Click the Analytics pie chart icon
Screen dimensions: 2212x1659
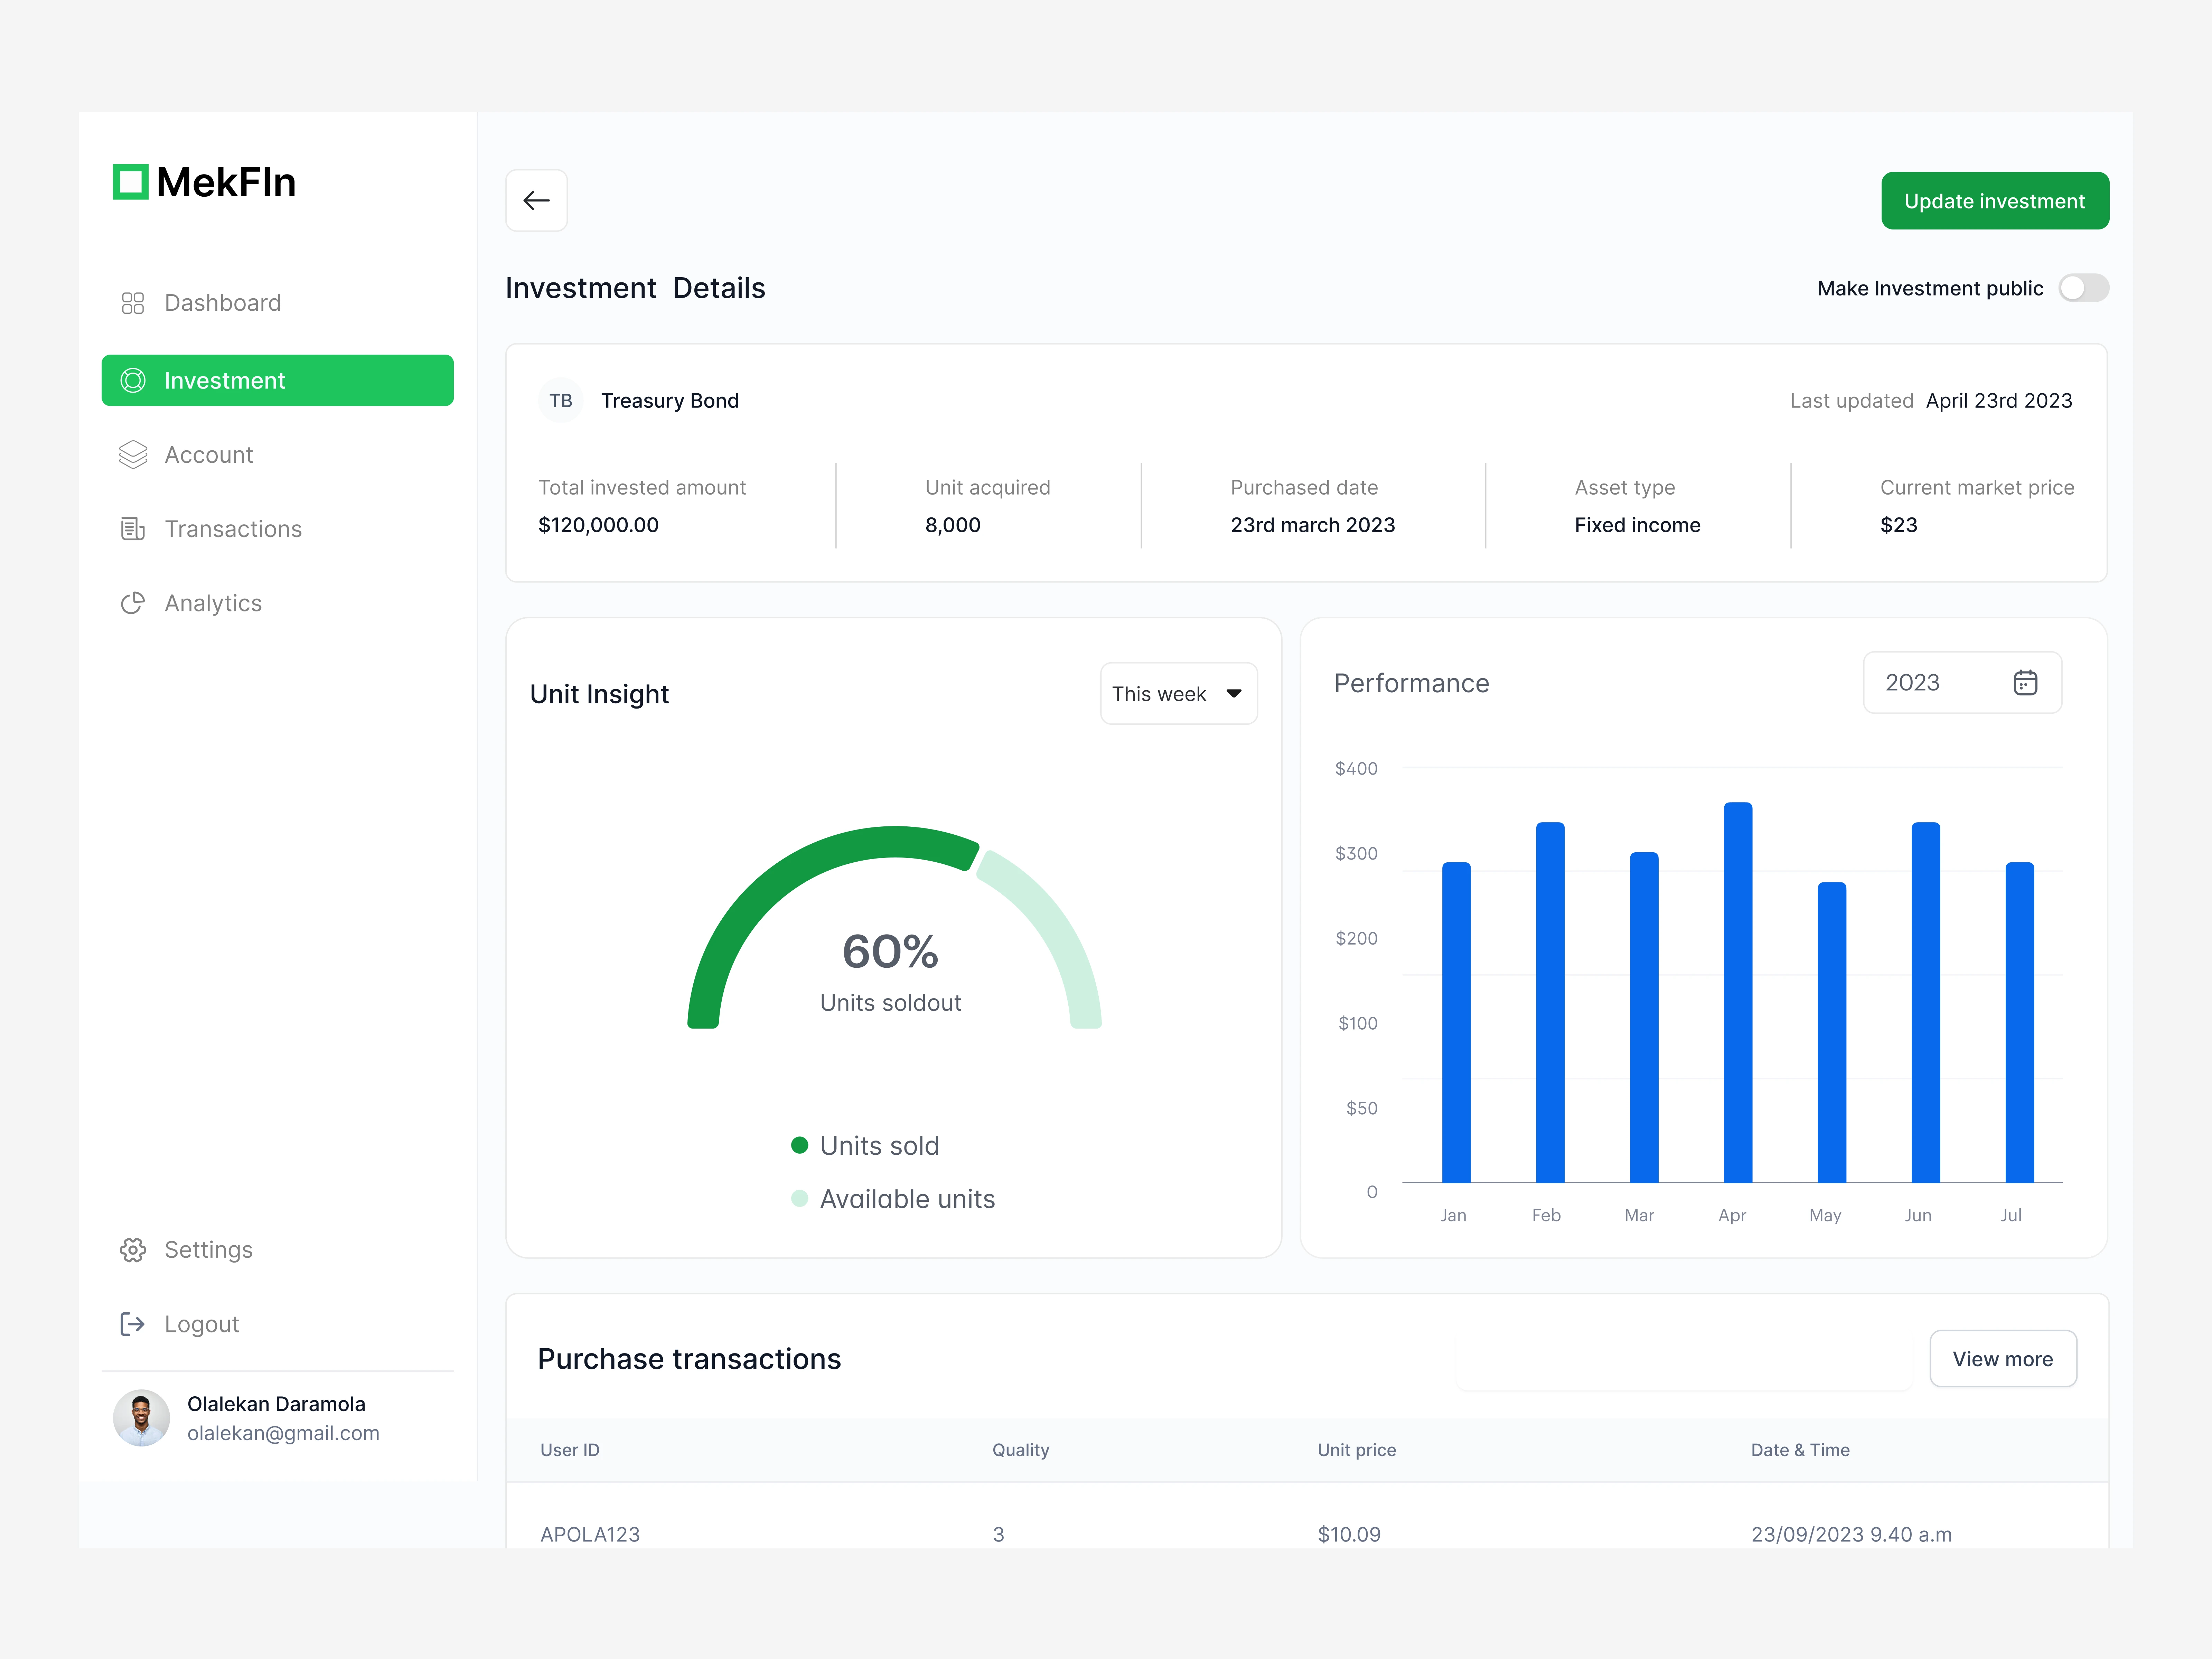pos(133,603)
